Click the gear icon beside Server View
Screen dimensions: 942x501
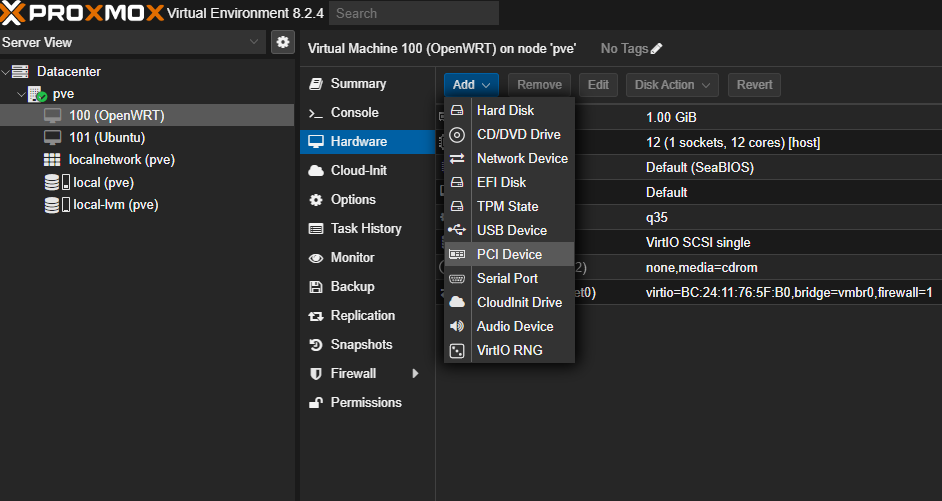coord(283,42)
